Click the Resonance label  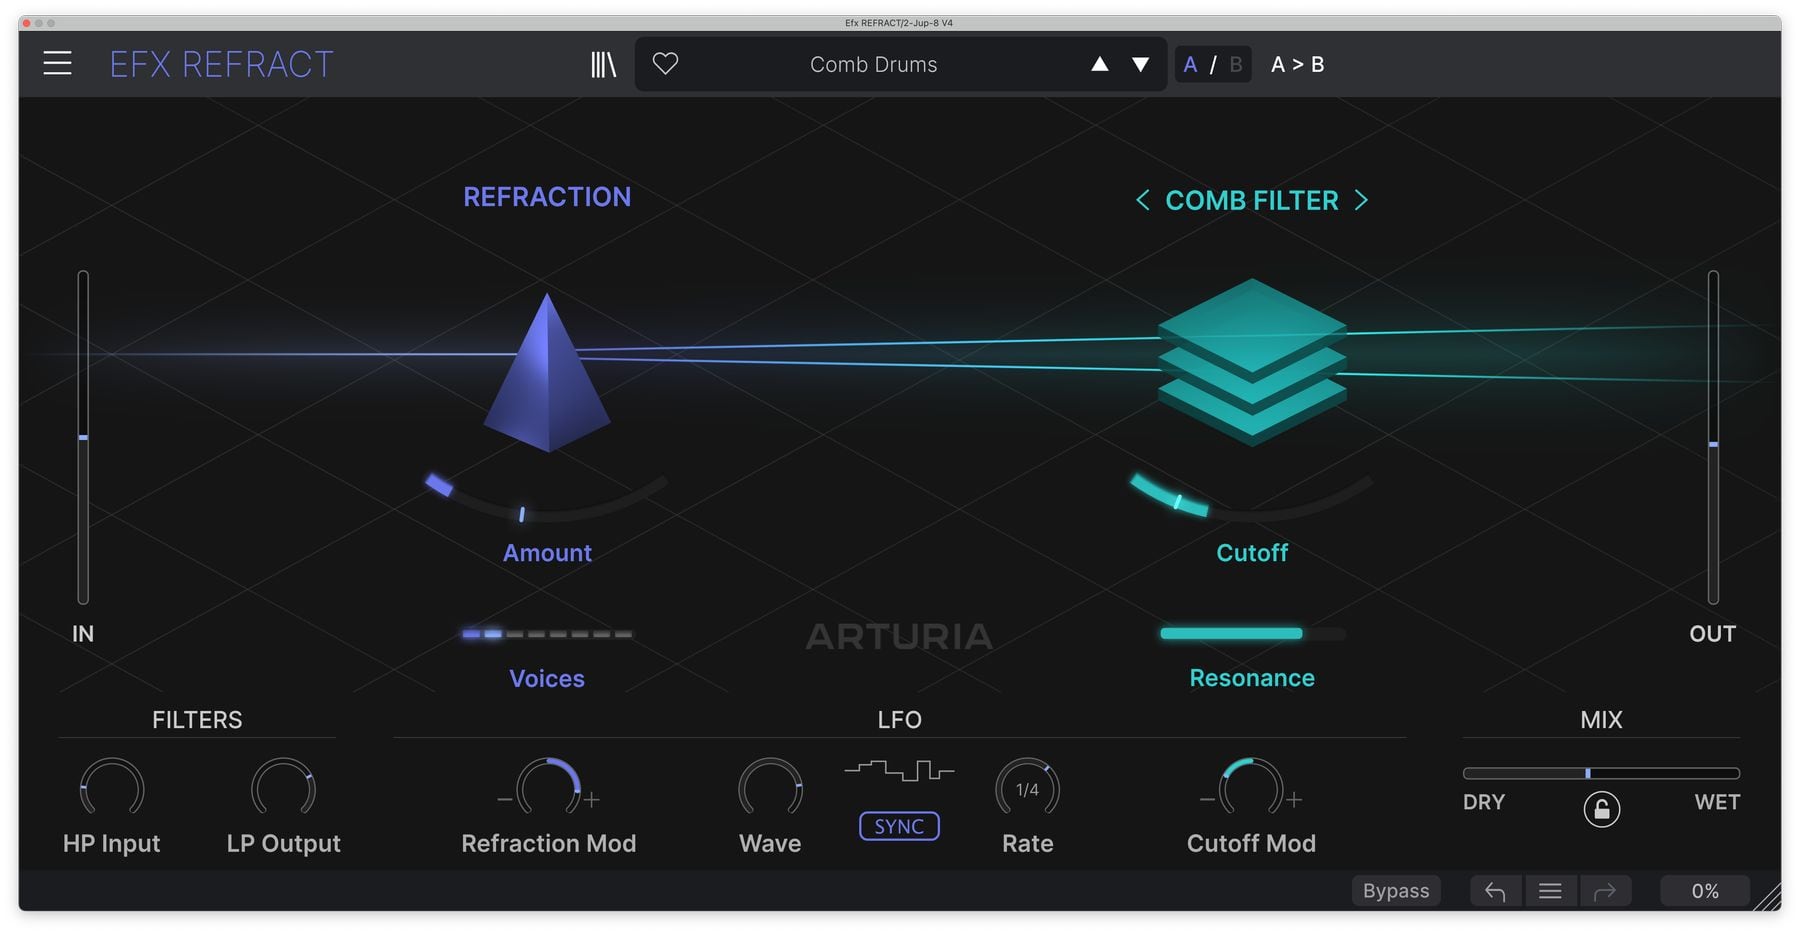1252,678
